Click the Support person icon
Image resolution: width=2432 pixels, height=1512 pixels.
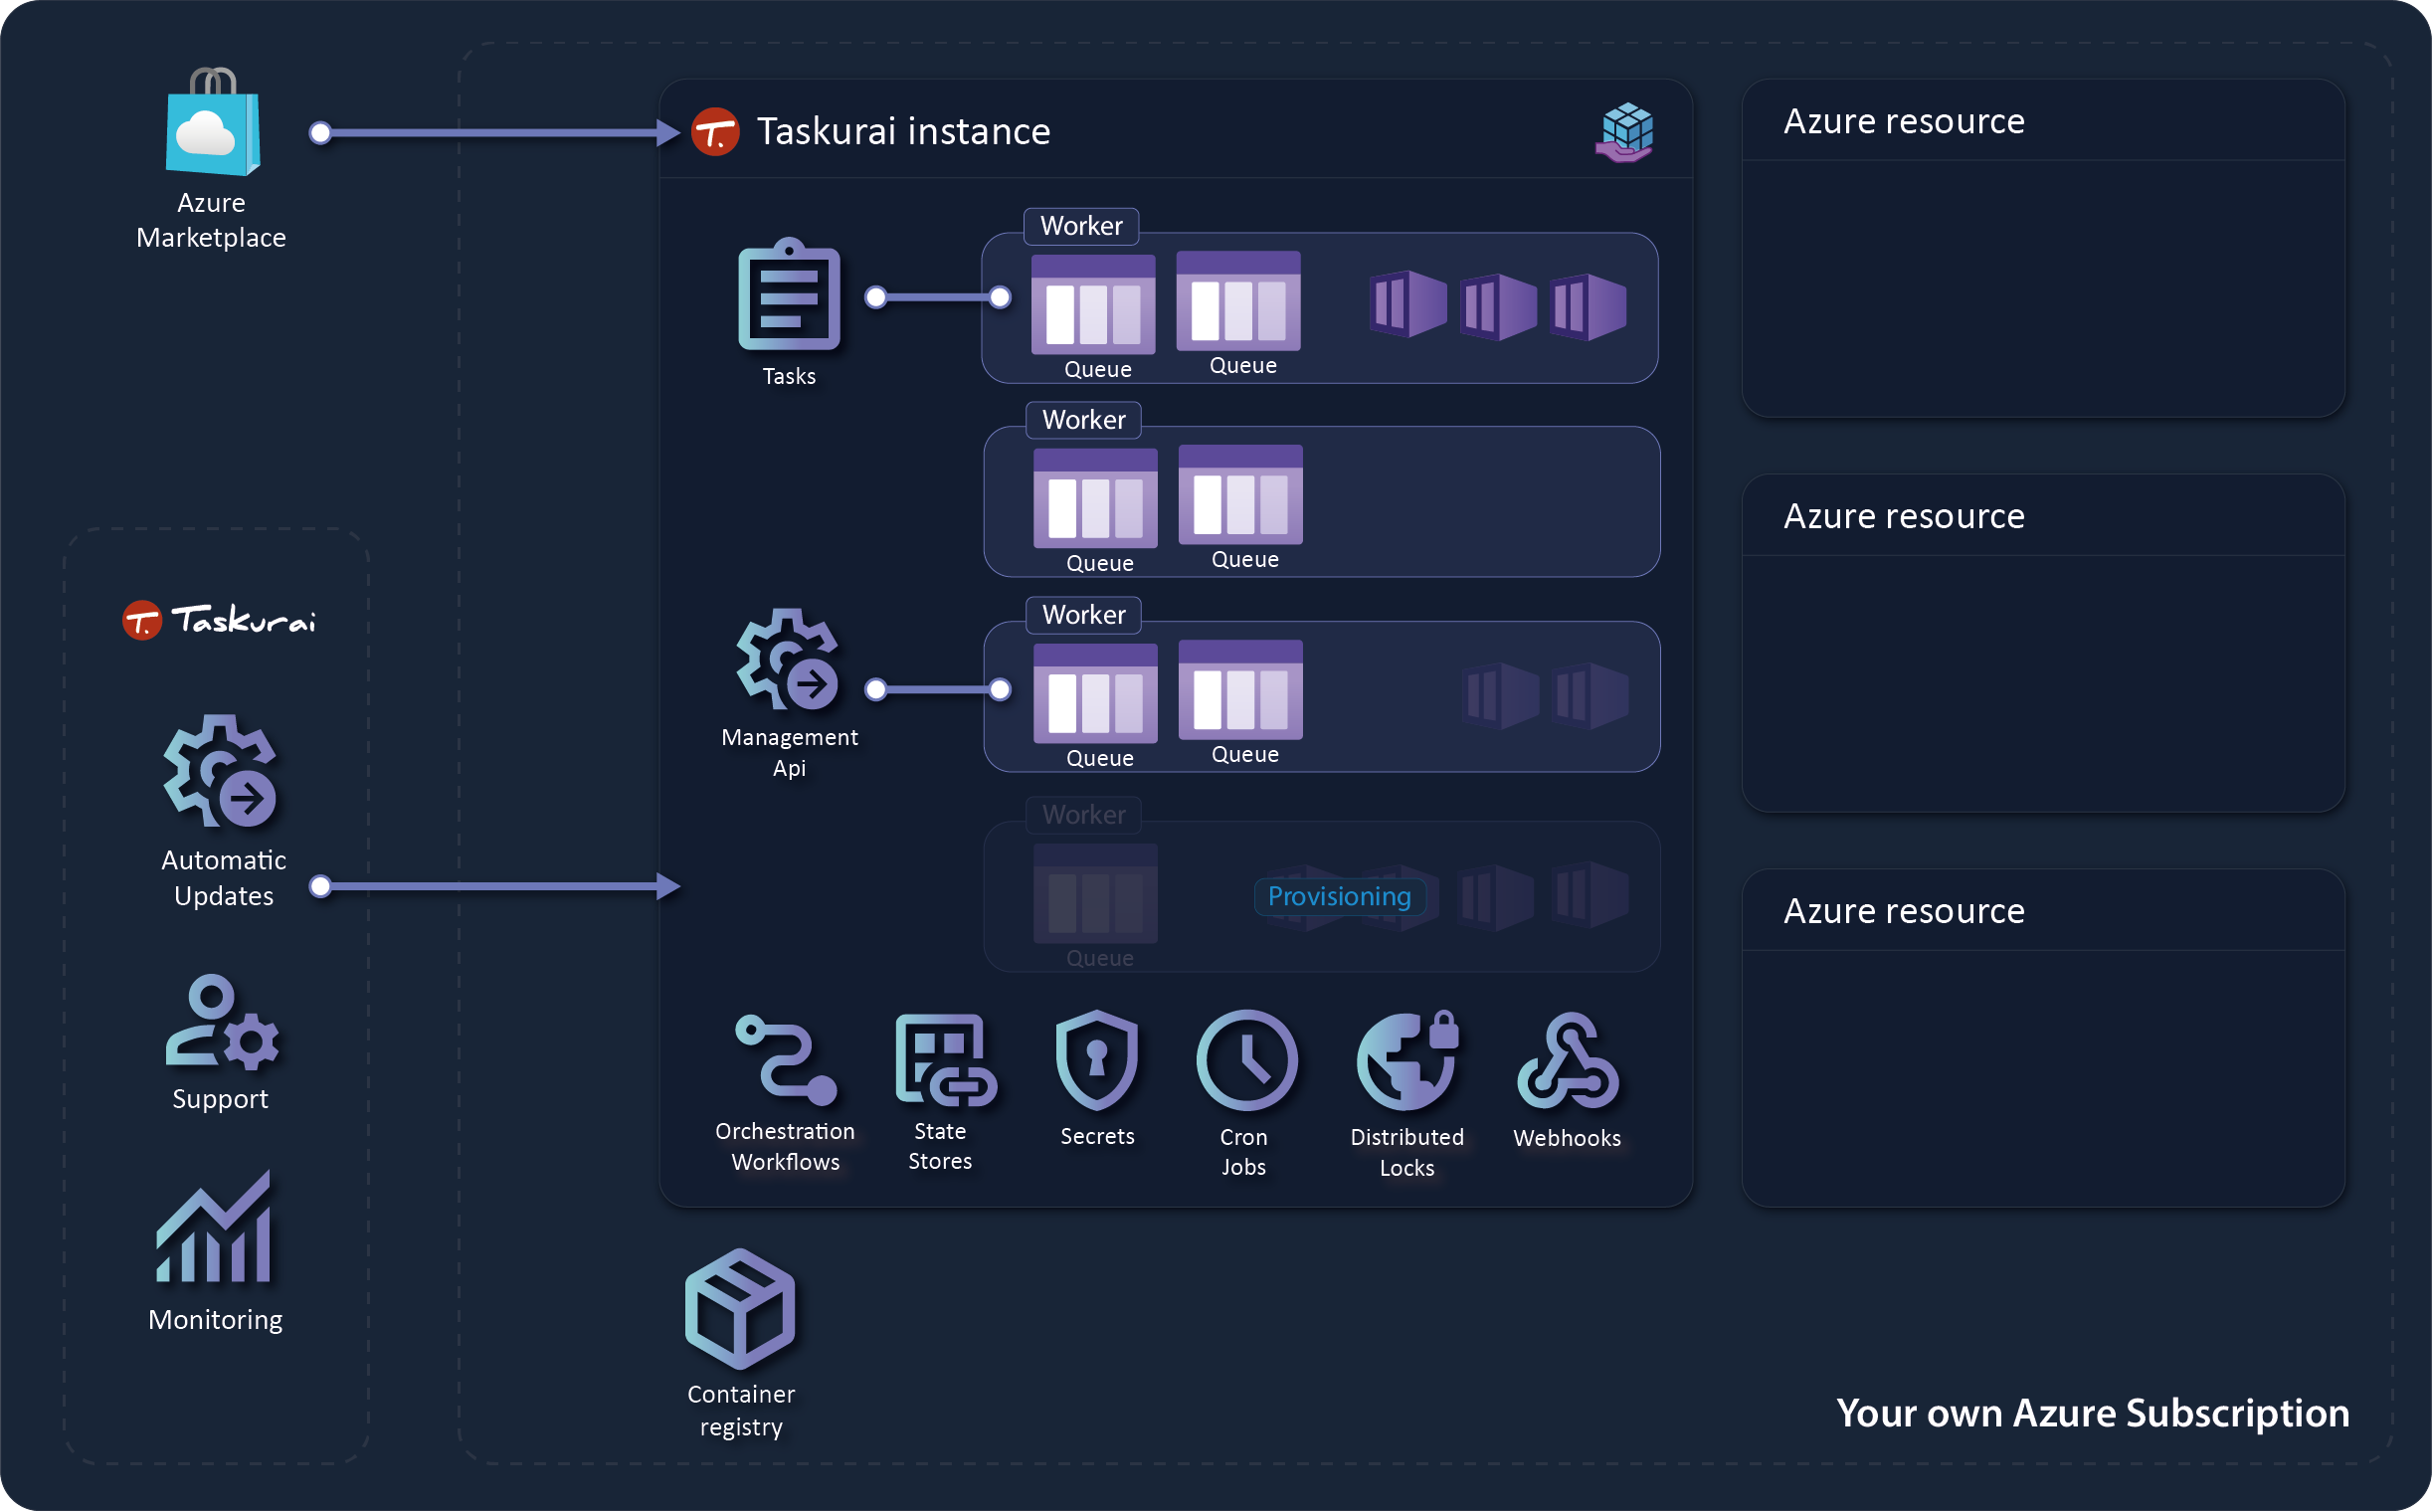pyautogui.click(x=221, y=1022)
